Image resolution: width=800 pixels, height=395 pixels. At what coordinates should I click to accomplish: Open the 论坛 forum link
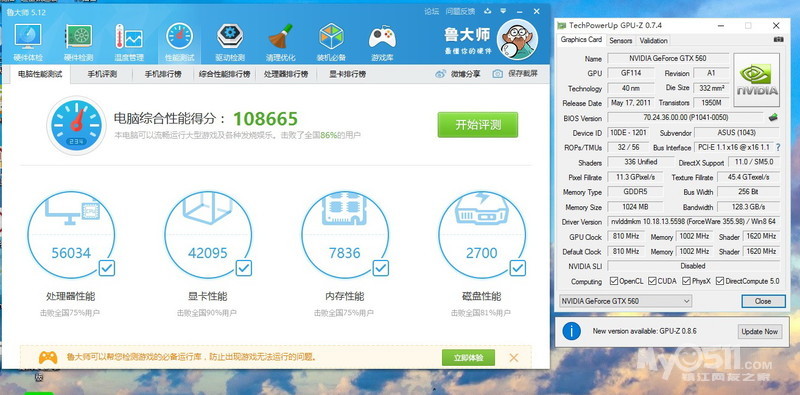click(x=431, y=11)
